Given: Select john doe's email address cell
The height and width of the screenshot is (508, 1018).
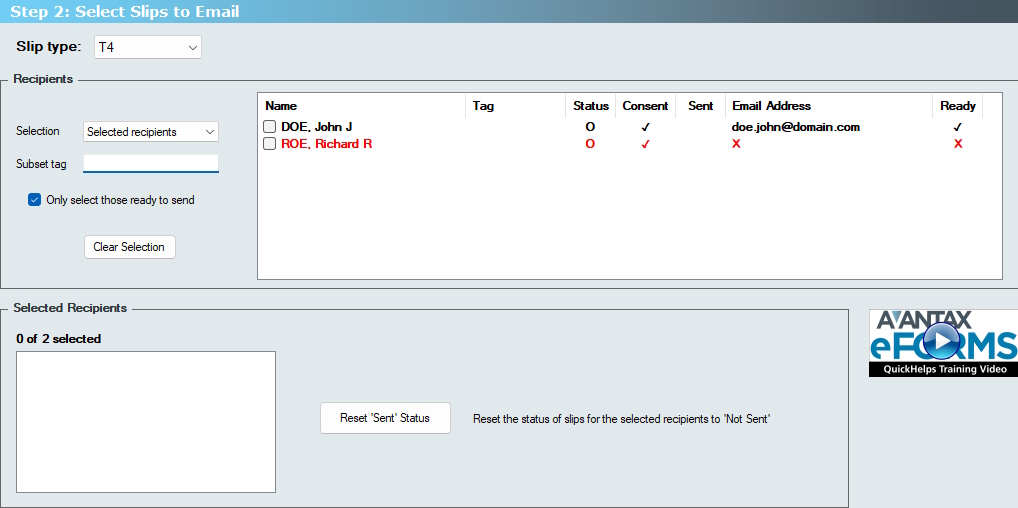Looking at the screenshot, I should click(795, 127).
